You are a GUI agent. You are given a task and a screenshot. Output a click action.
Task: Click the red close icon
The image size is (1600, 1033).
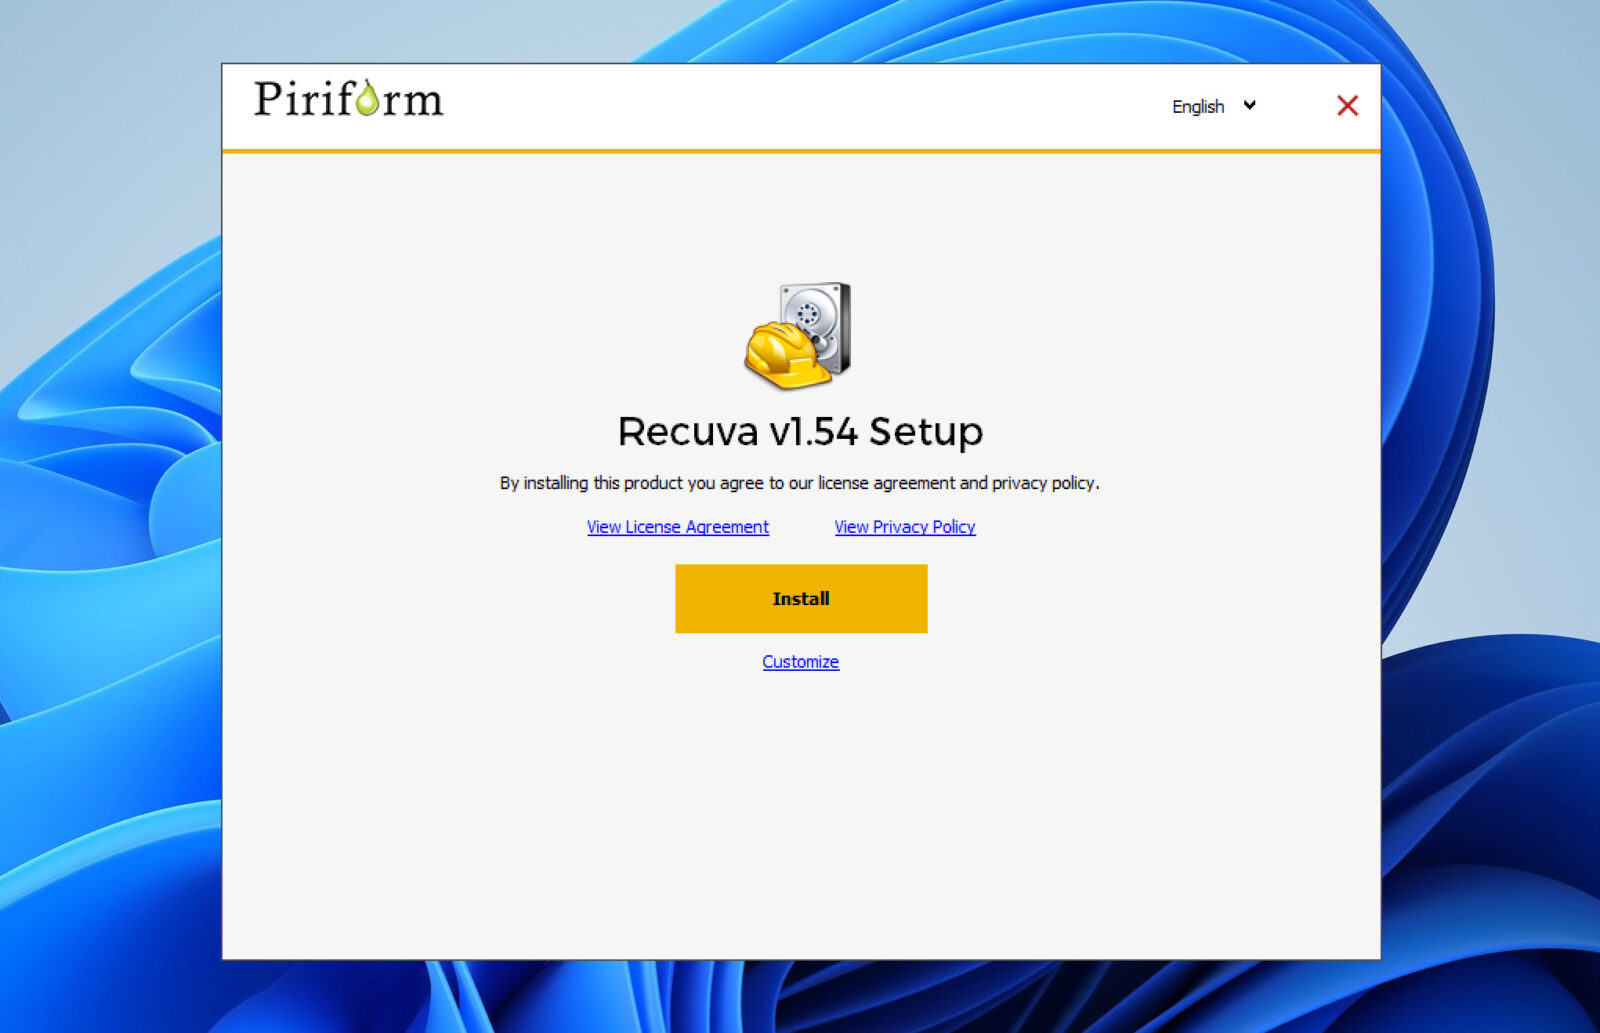click(x=1347, y=106)
